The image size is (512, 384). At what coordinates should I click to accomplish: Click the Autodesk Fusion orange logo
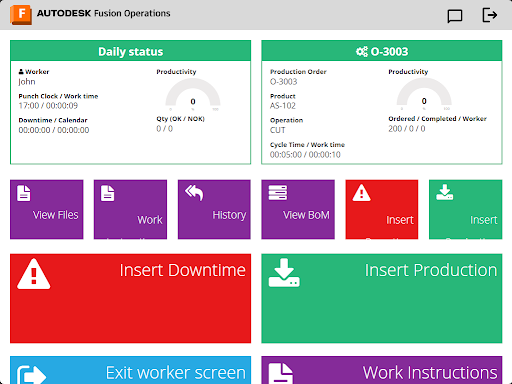coord(21,15)
